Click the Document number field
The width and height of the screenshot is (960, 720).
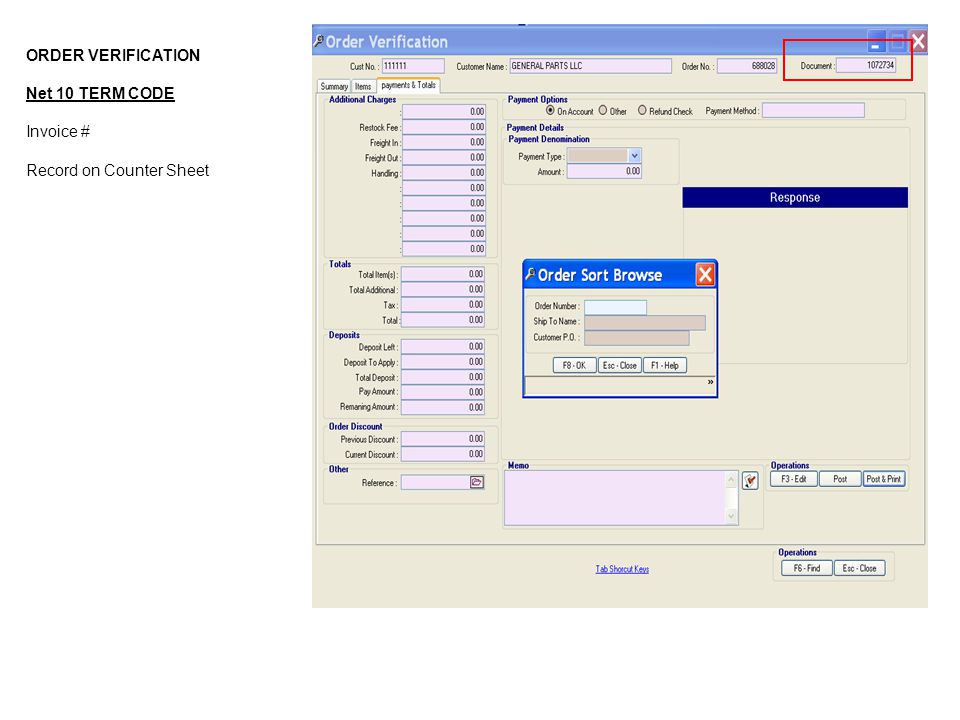(866, 66)
